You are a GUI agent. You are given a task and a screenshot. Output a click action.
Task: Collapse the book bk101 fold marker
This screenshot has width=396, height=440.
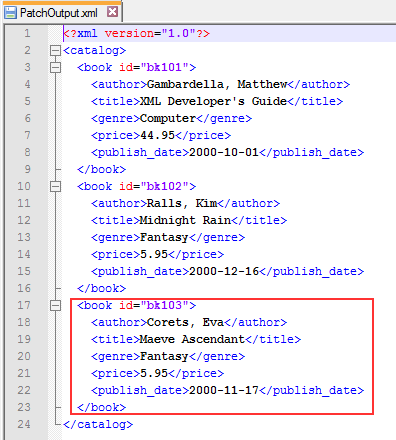point(55,68)
